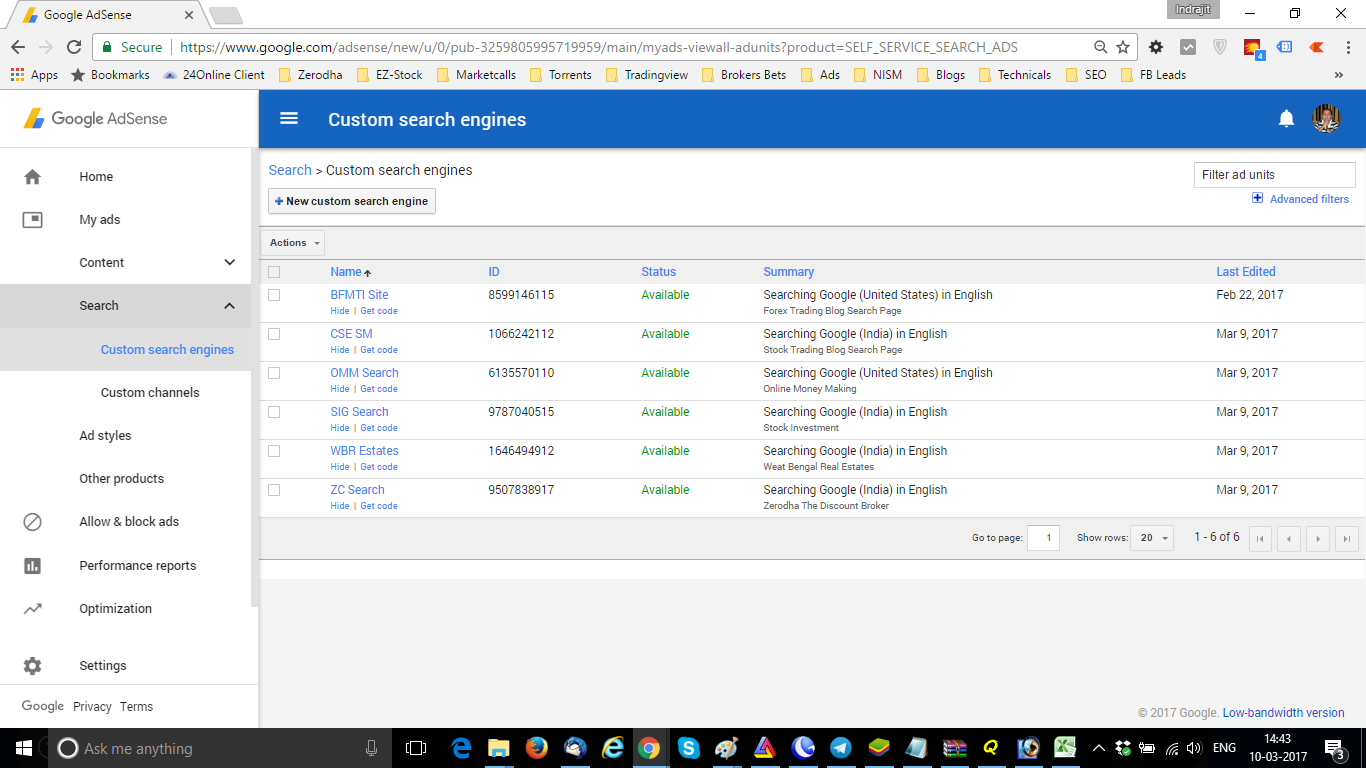Screen dimensions: 1366x768
Task: Click the Optimization trend icon
Action: pos(32,609)
